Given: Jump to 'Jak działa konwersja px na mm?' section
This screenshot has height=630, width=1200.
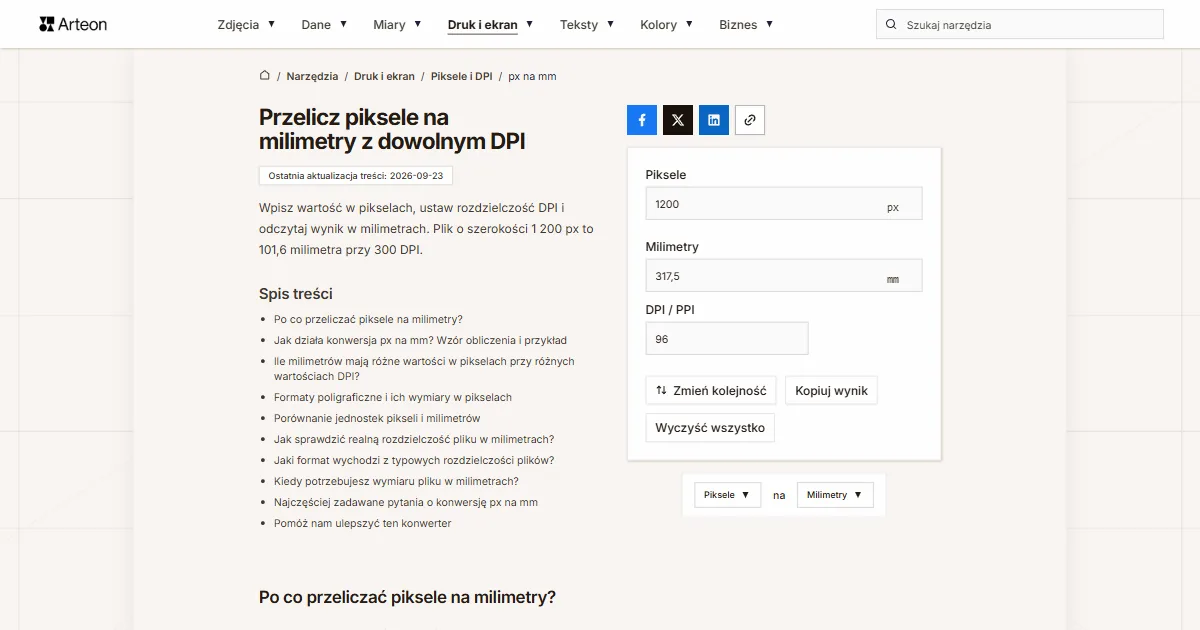Looking at the screenshot, I should coord(420,340).
